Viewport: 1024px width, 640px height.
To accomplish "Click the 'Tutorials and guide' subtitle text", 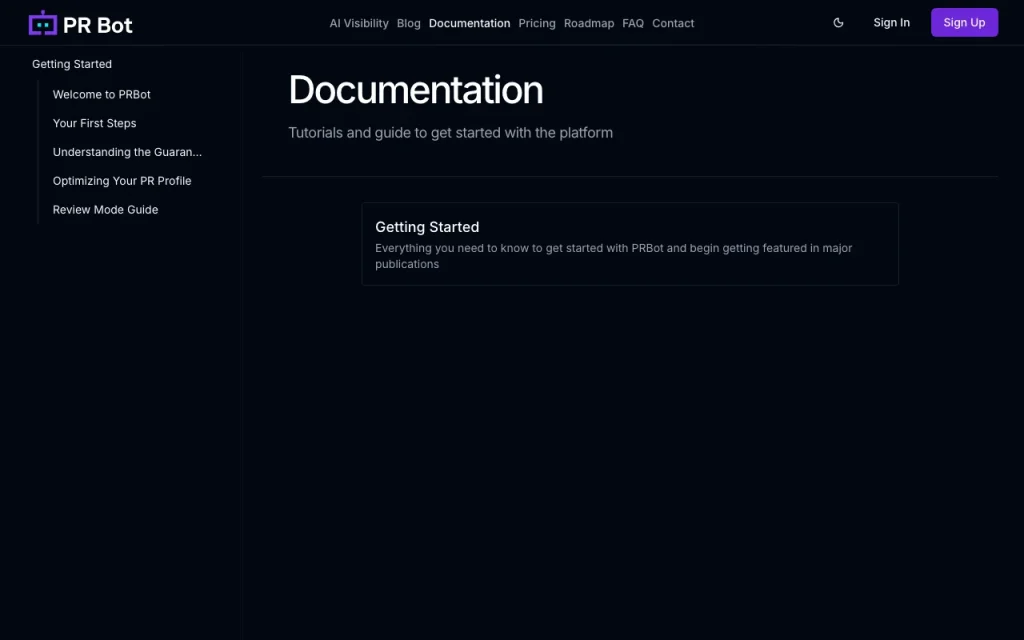I will pos(451,133).
